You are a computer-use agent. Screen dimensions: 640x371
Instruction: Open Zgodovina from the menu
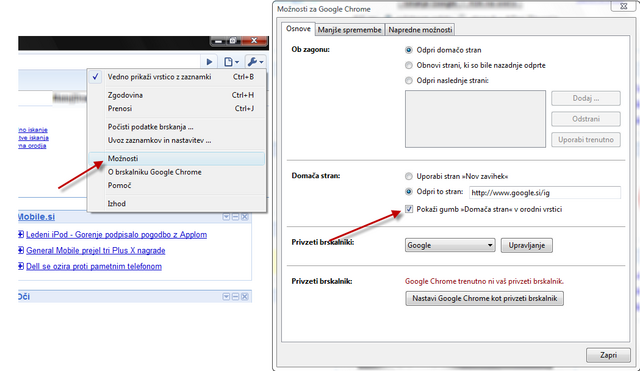177,95
